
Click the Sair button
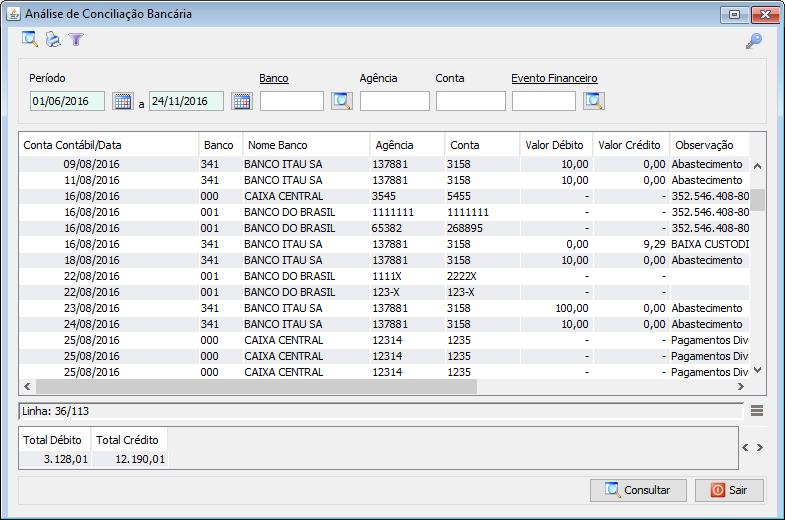click(x=729, y=490)
